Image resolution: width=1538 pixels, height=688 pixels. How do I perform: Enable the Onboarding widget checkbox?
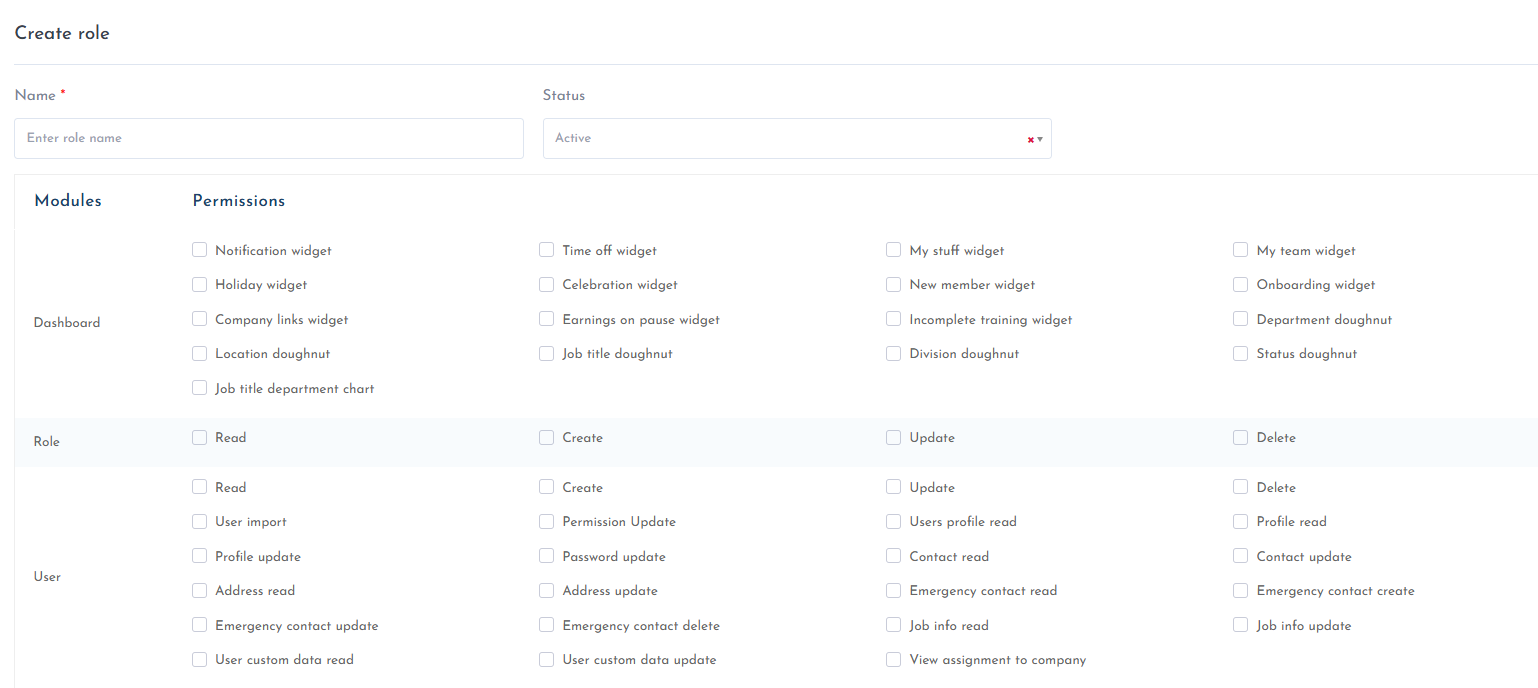point(1240,284)
